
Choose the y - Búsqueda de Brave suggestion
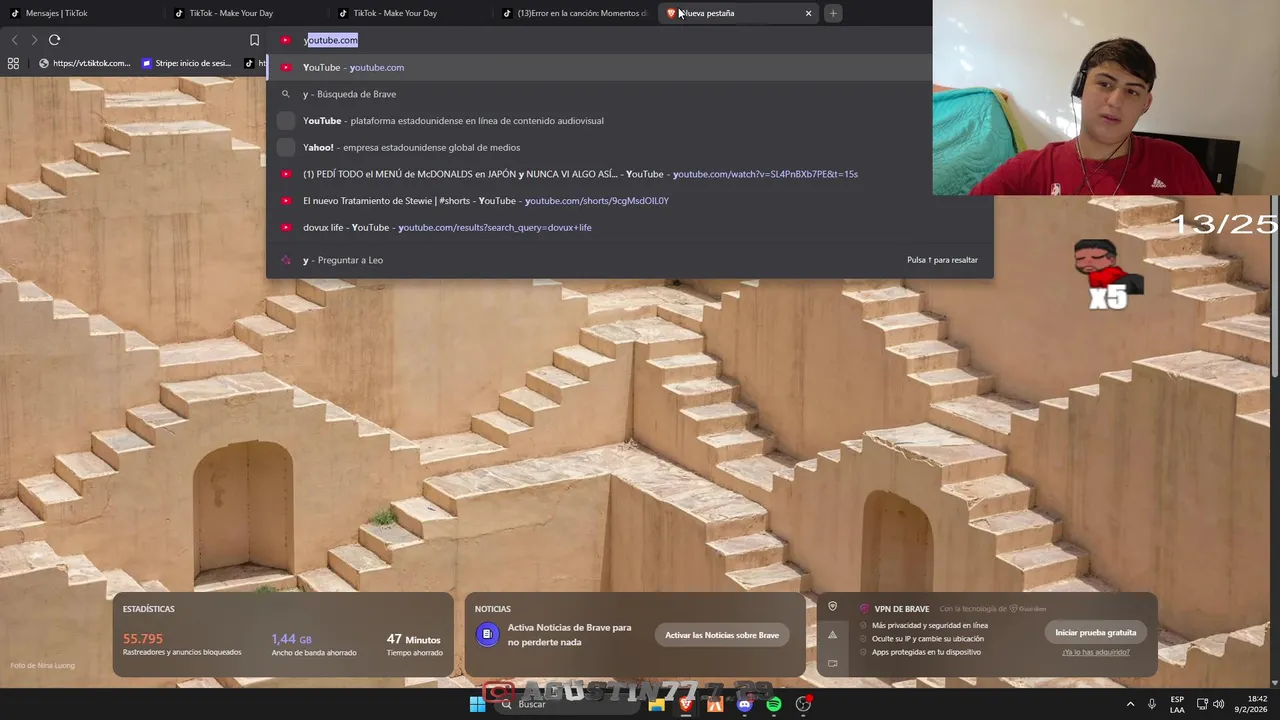pos(630,94)
